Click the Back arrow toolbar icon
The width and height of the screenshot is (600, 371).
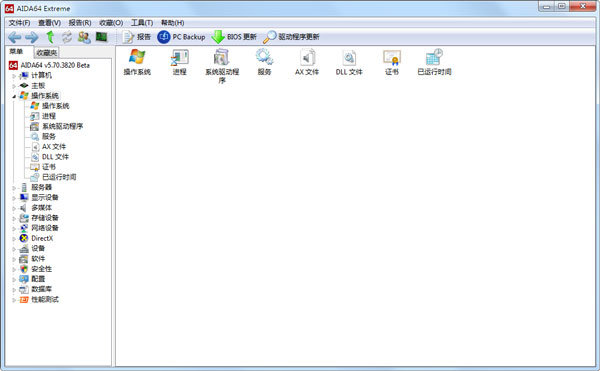pos(15,37)
